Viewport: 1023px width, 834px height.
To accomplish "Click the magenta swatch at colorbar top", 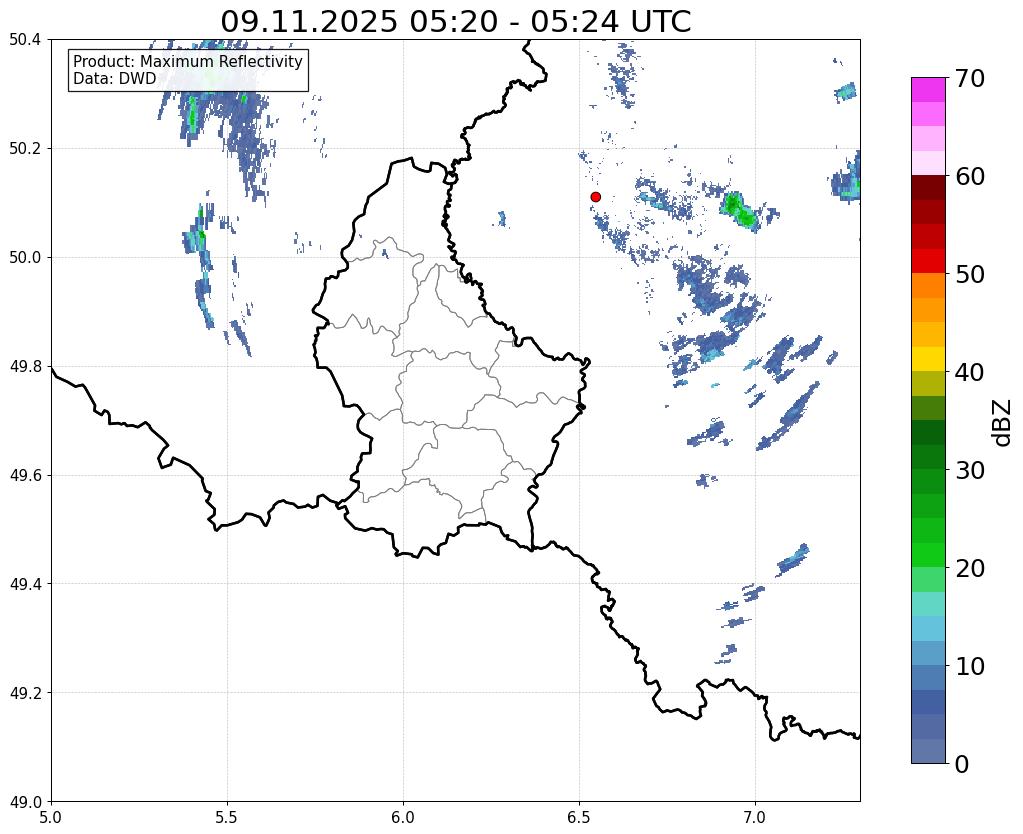I will (x=928, y=90).
